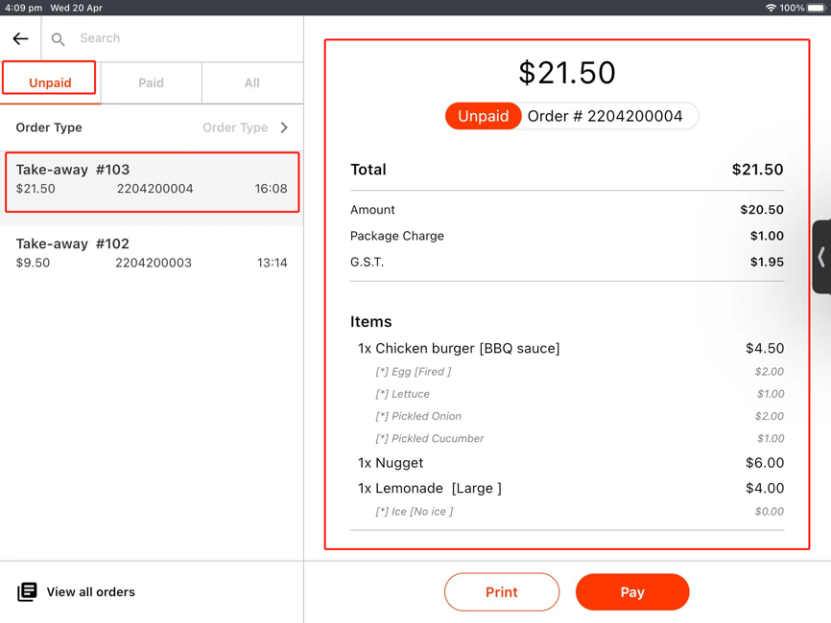831x623 pixels.
Task: Switch to the Paid tab
Action: pos(151,83)
